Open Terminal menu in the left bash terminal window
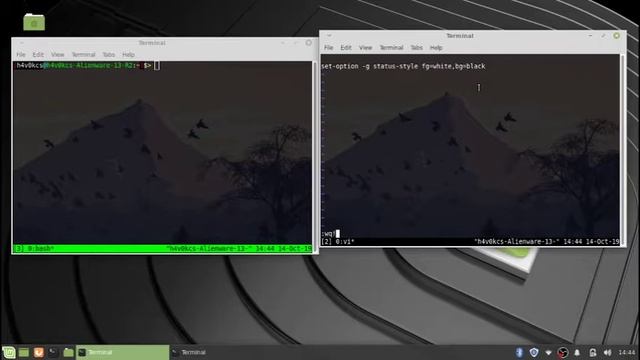The image size is (640, 360). [x=83, y=55]
